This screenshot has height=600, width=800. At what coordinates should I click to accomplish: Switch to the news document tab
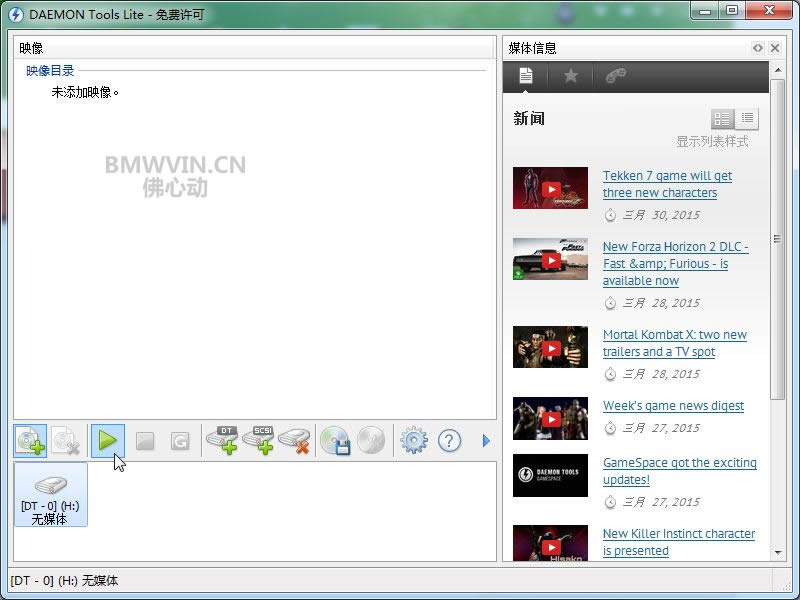tap(526, 76)
